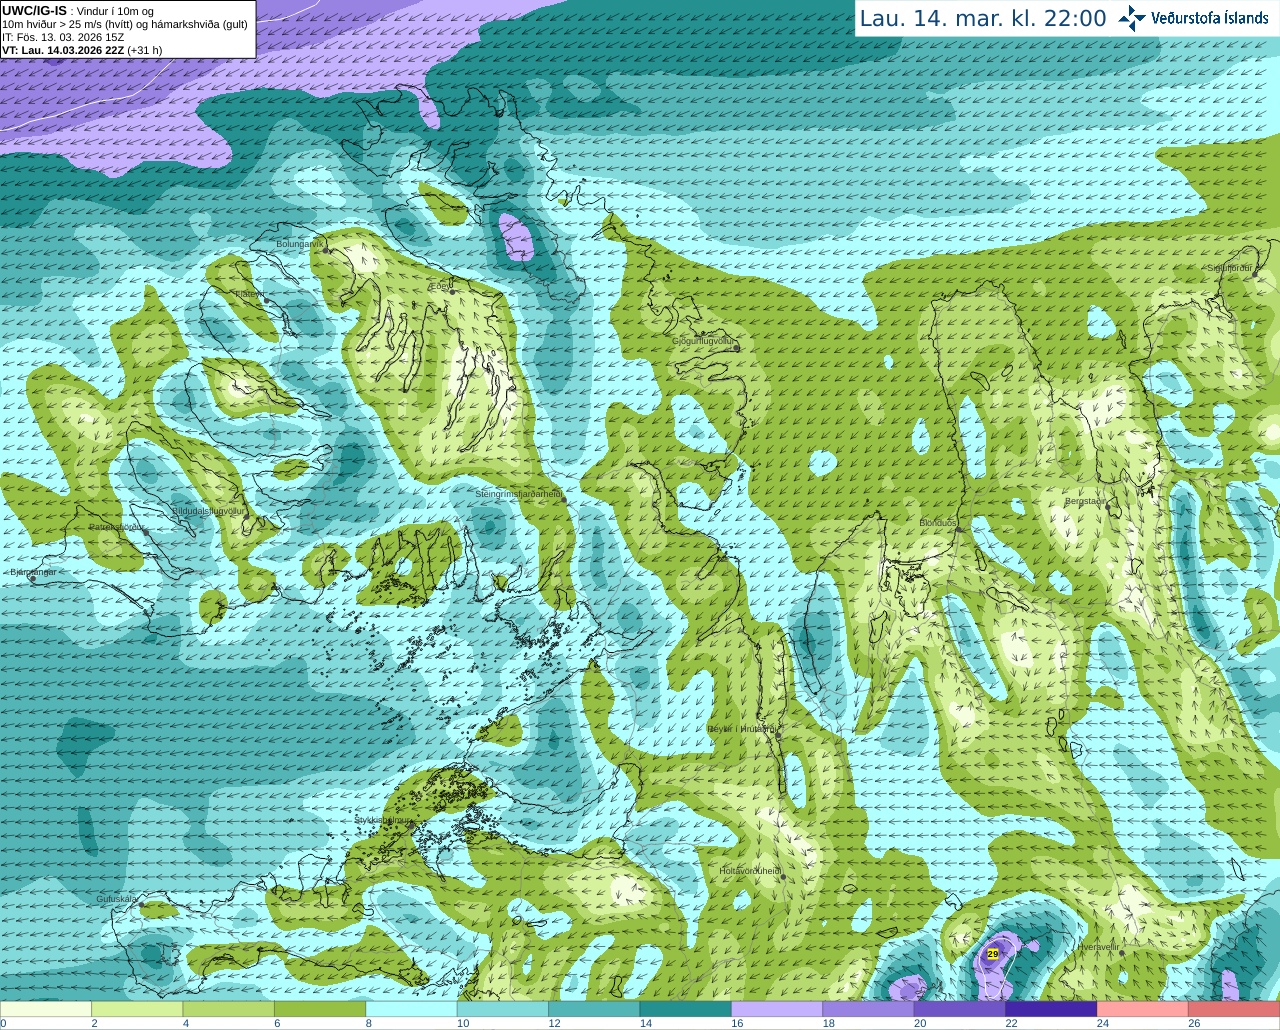This screenshot has width=1280, height=1030.
Task: Click the yellow 29 gust marker
Action: click(x=992, y=954)
